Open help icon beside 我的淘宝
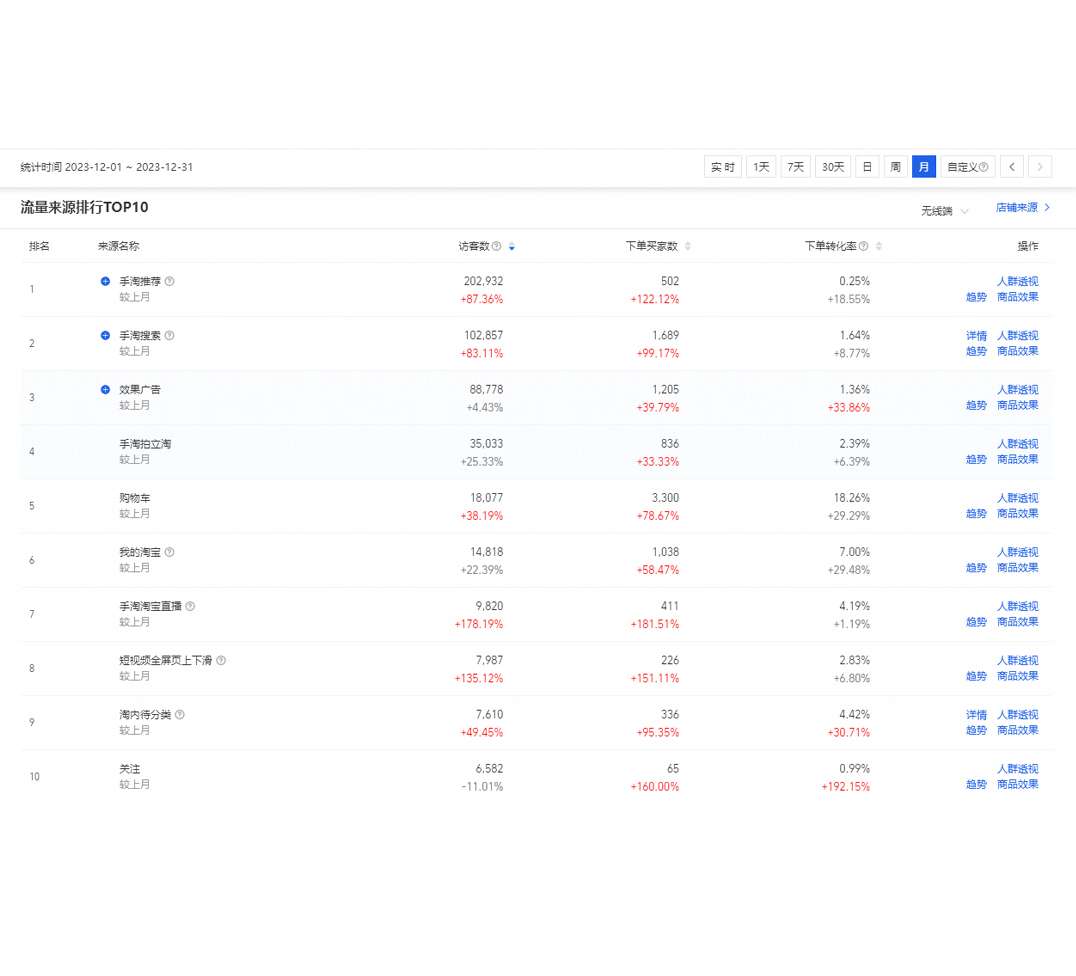The image size is (1076, 976). click(x=169, y=553)
